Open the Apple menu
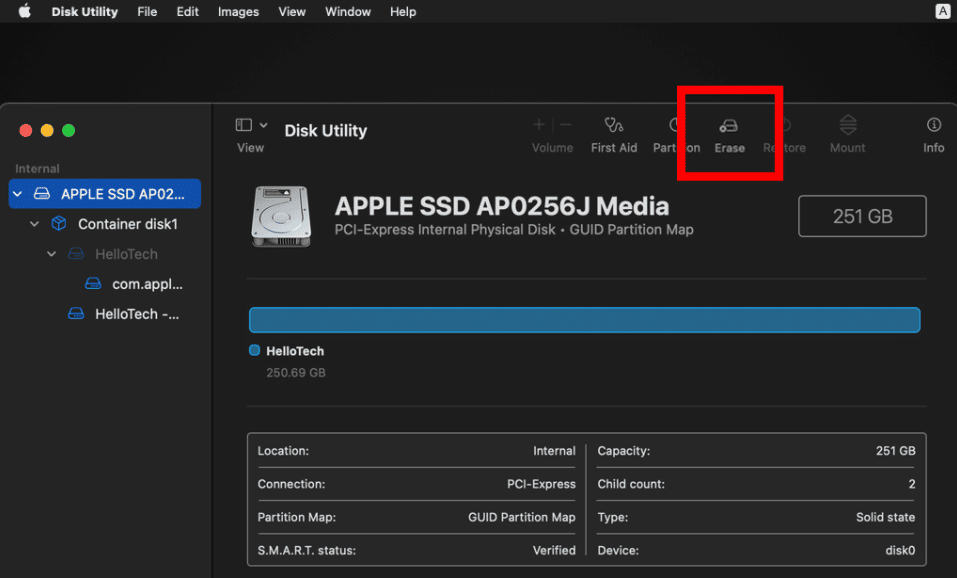This screenshot has width=957, height=578. point(24,11)
